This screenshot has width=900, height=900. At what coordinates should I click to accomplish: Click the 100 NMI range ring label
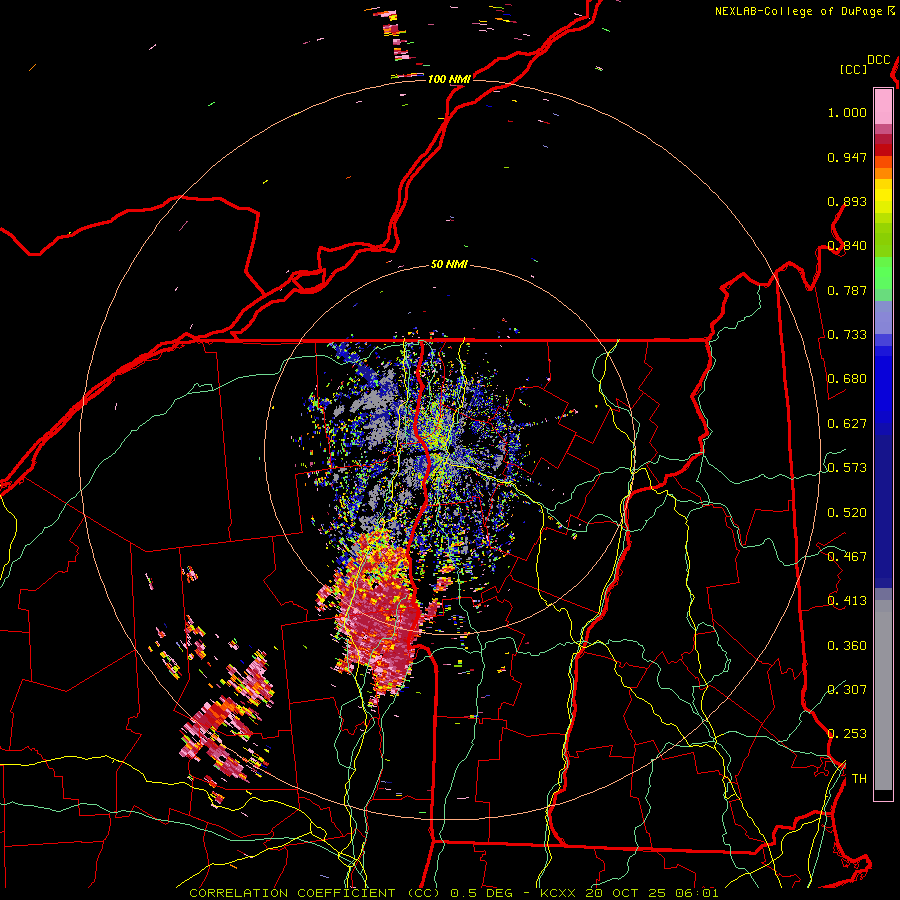click(x=449, y=79)
